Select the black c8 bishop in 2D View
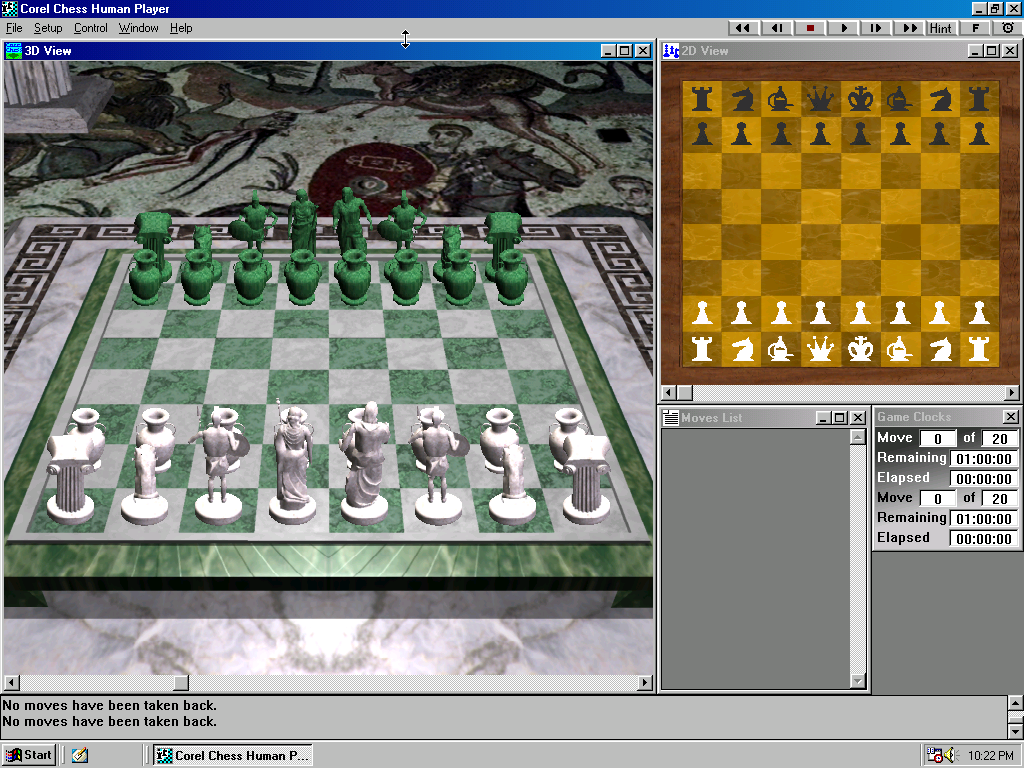The width and height of the screenshot is (1024, 768). 780,99
